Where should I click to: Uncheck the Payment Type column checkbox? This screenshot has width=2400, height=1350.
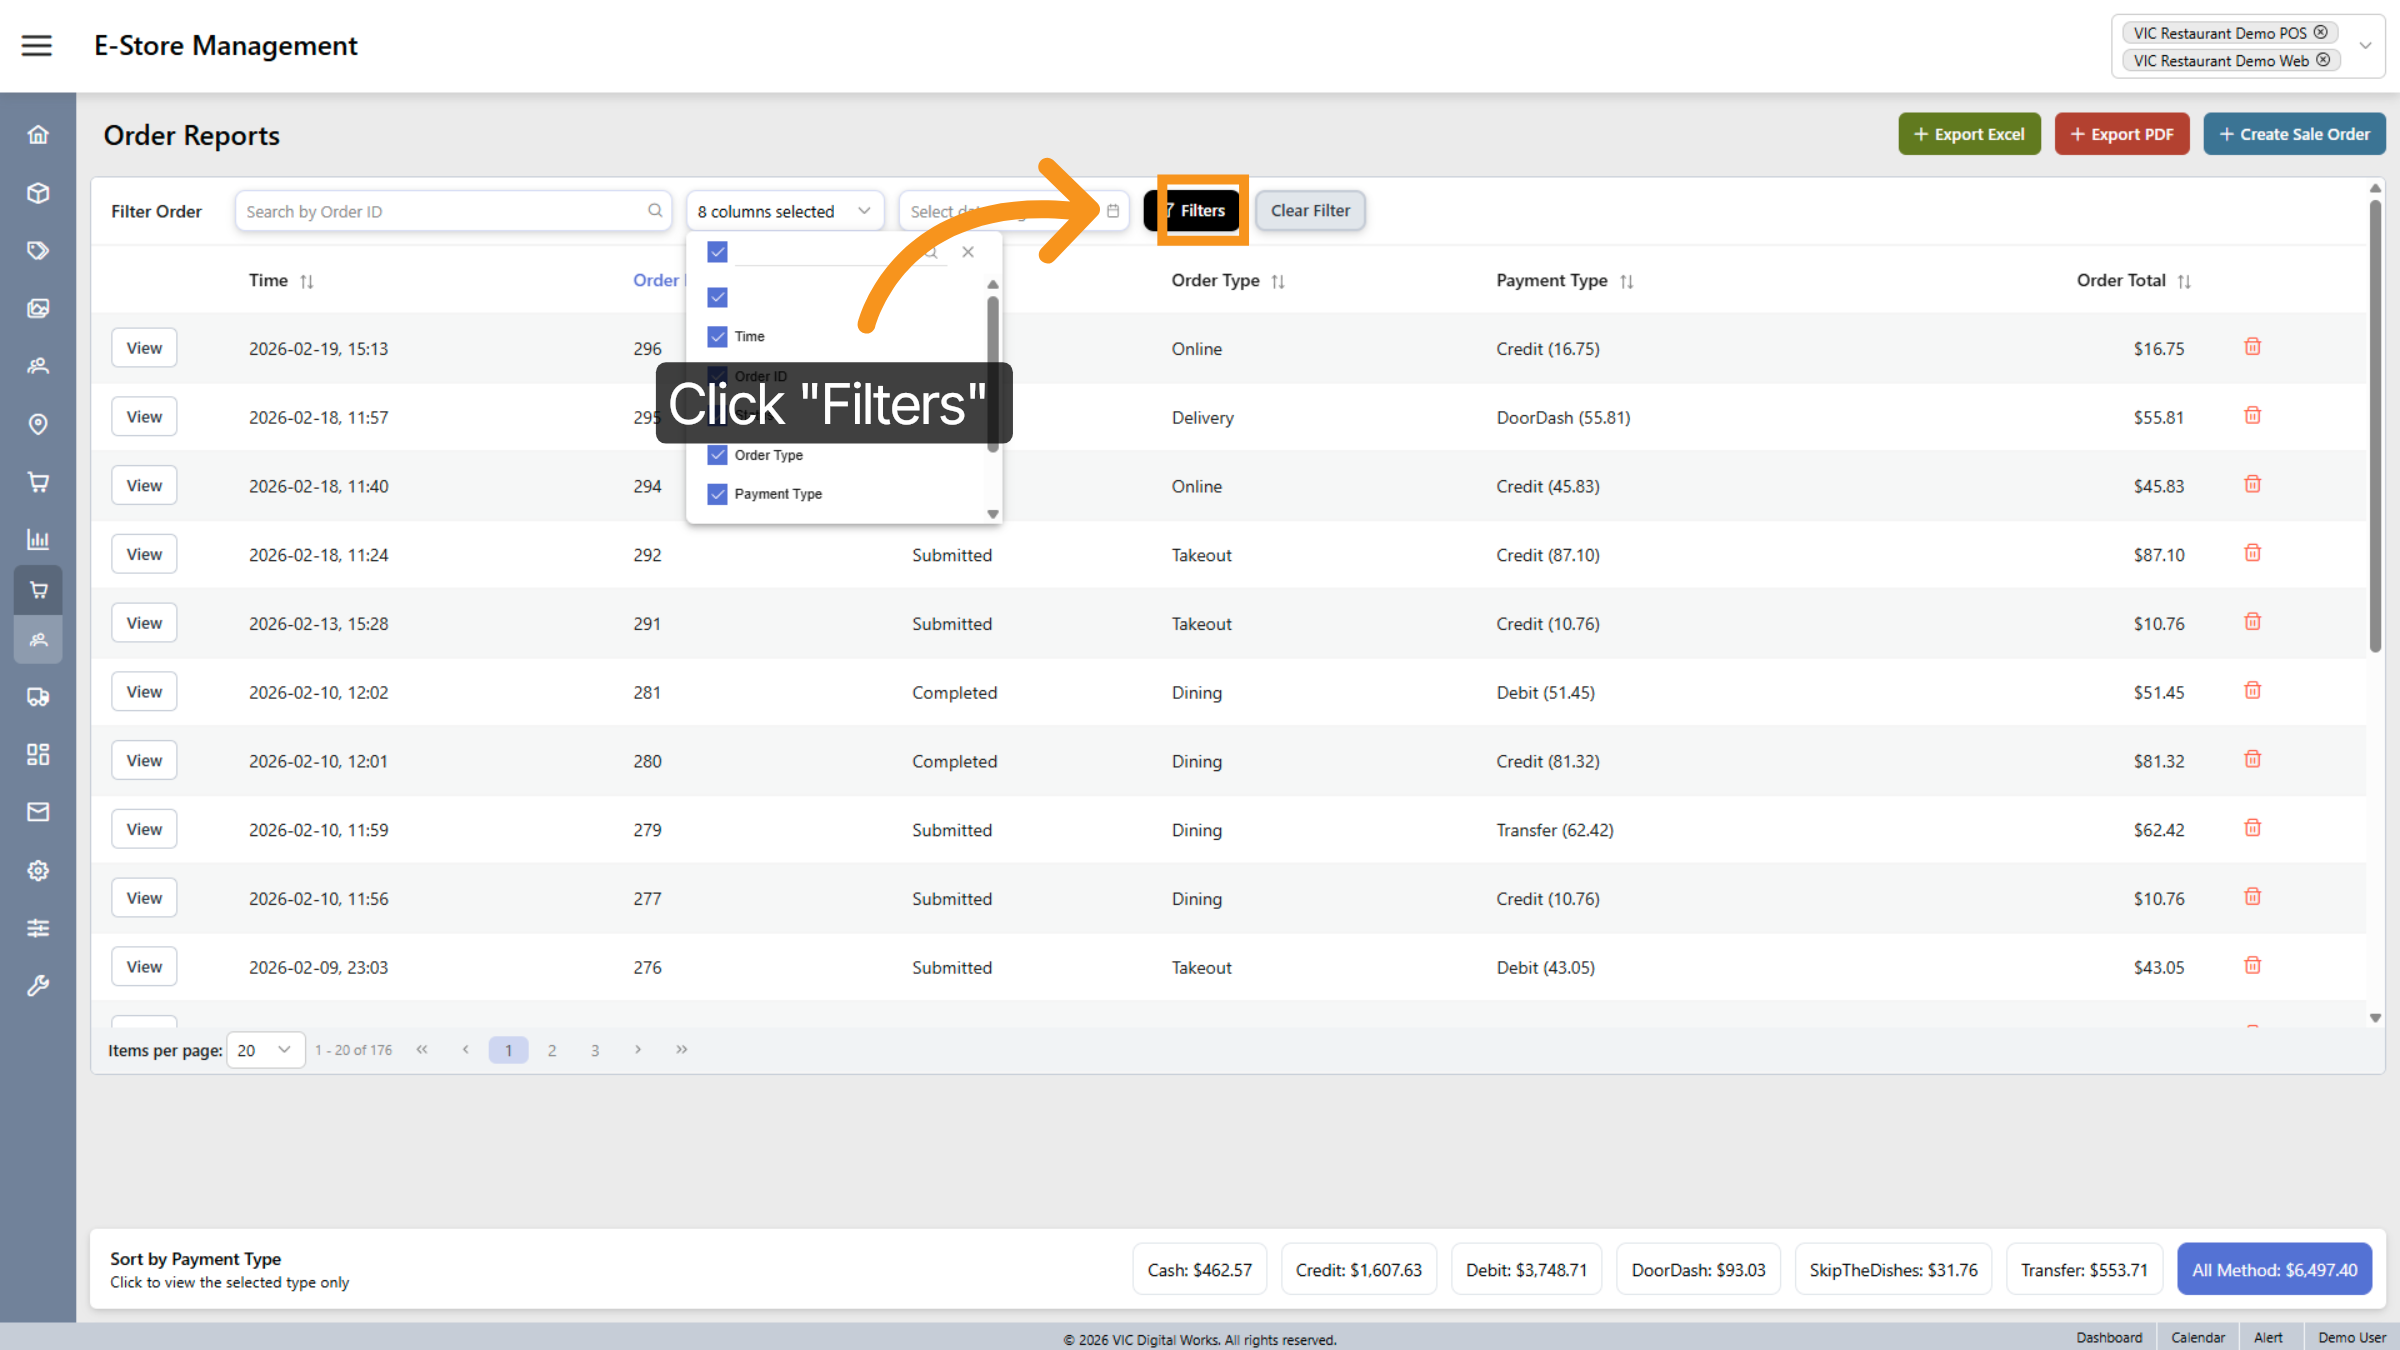(x=717, y=494)
